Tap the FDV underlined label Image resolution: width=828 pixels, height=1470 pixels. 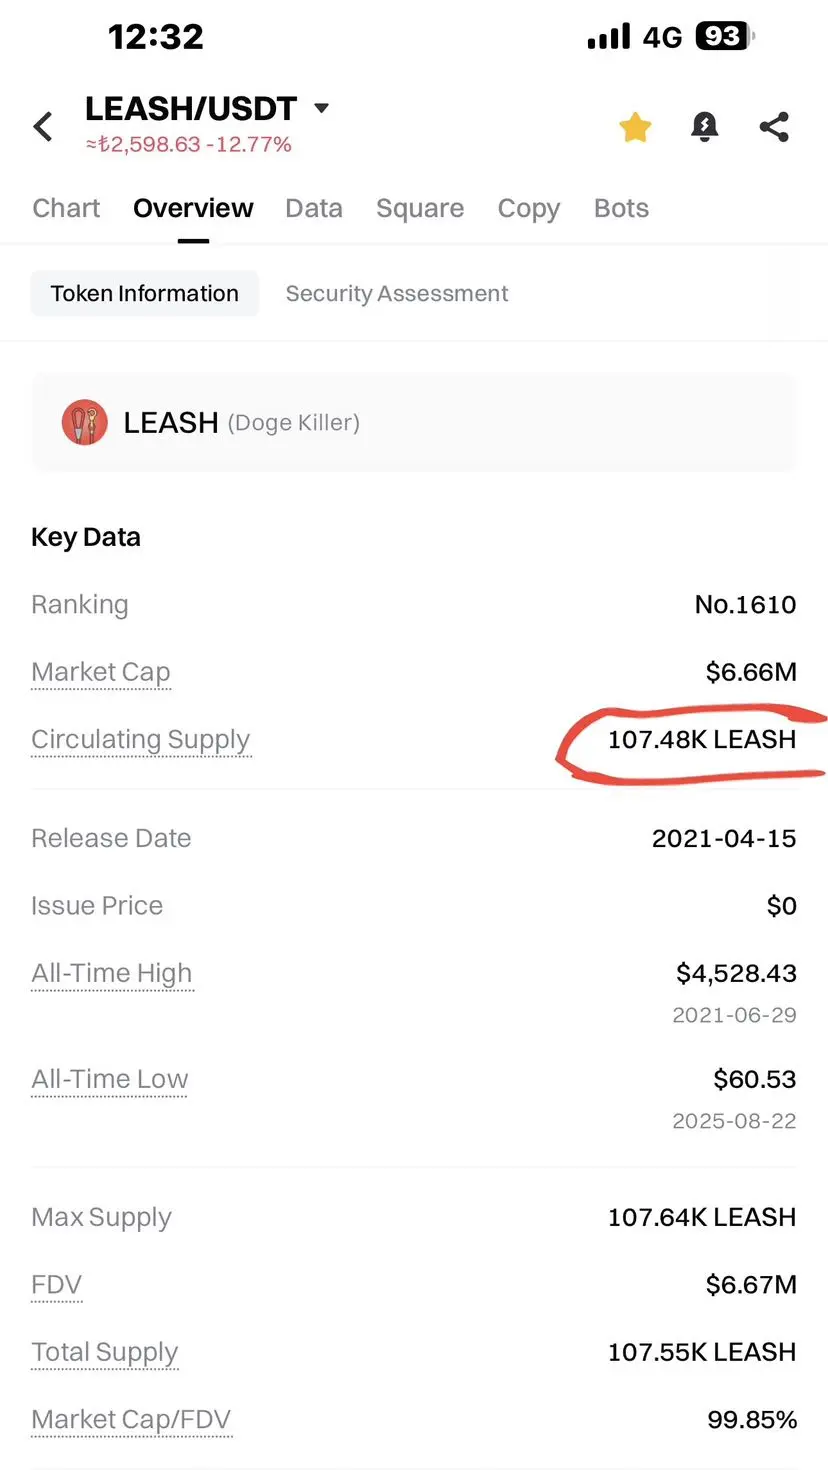pyautogui.click(x=56, y=1284)
